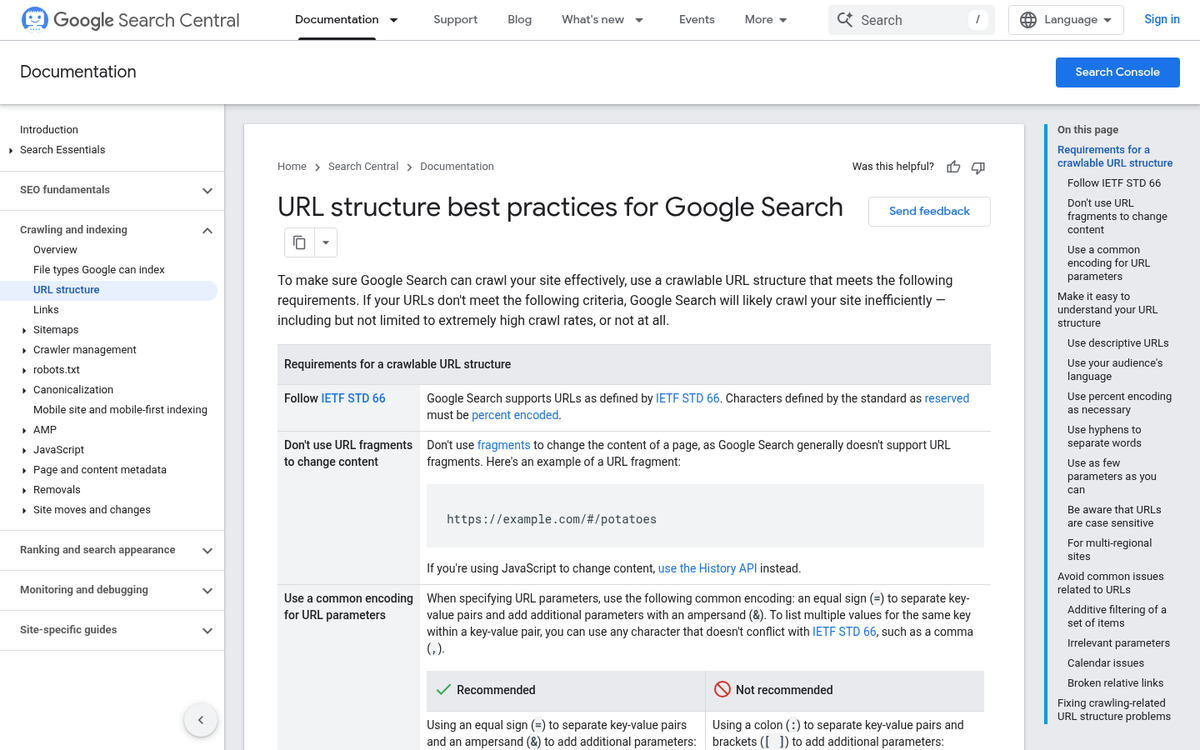Collapse the left sidebar with arrow button

click(200, 720)
